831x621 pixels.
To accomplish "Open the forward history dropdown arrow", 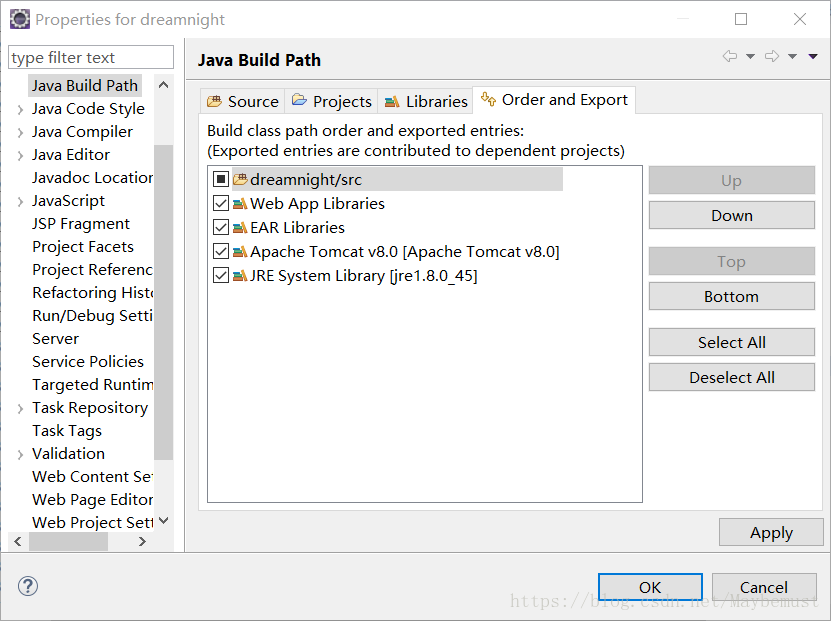I will point(792,56).
